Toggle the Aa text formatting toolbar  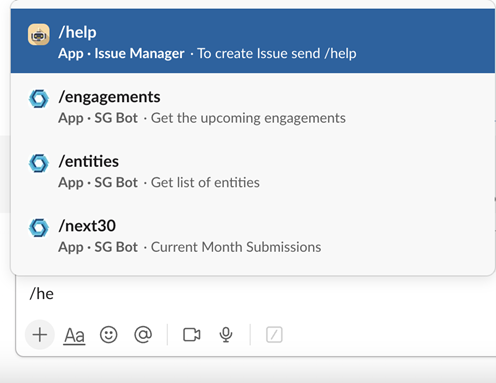click(x=74, y=335)
